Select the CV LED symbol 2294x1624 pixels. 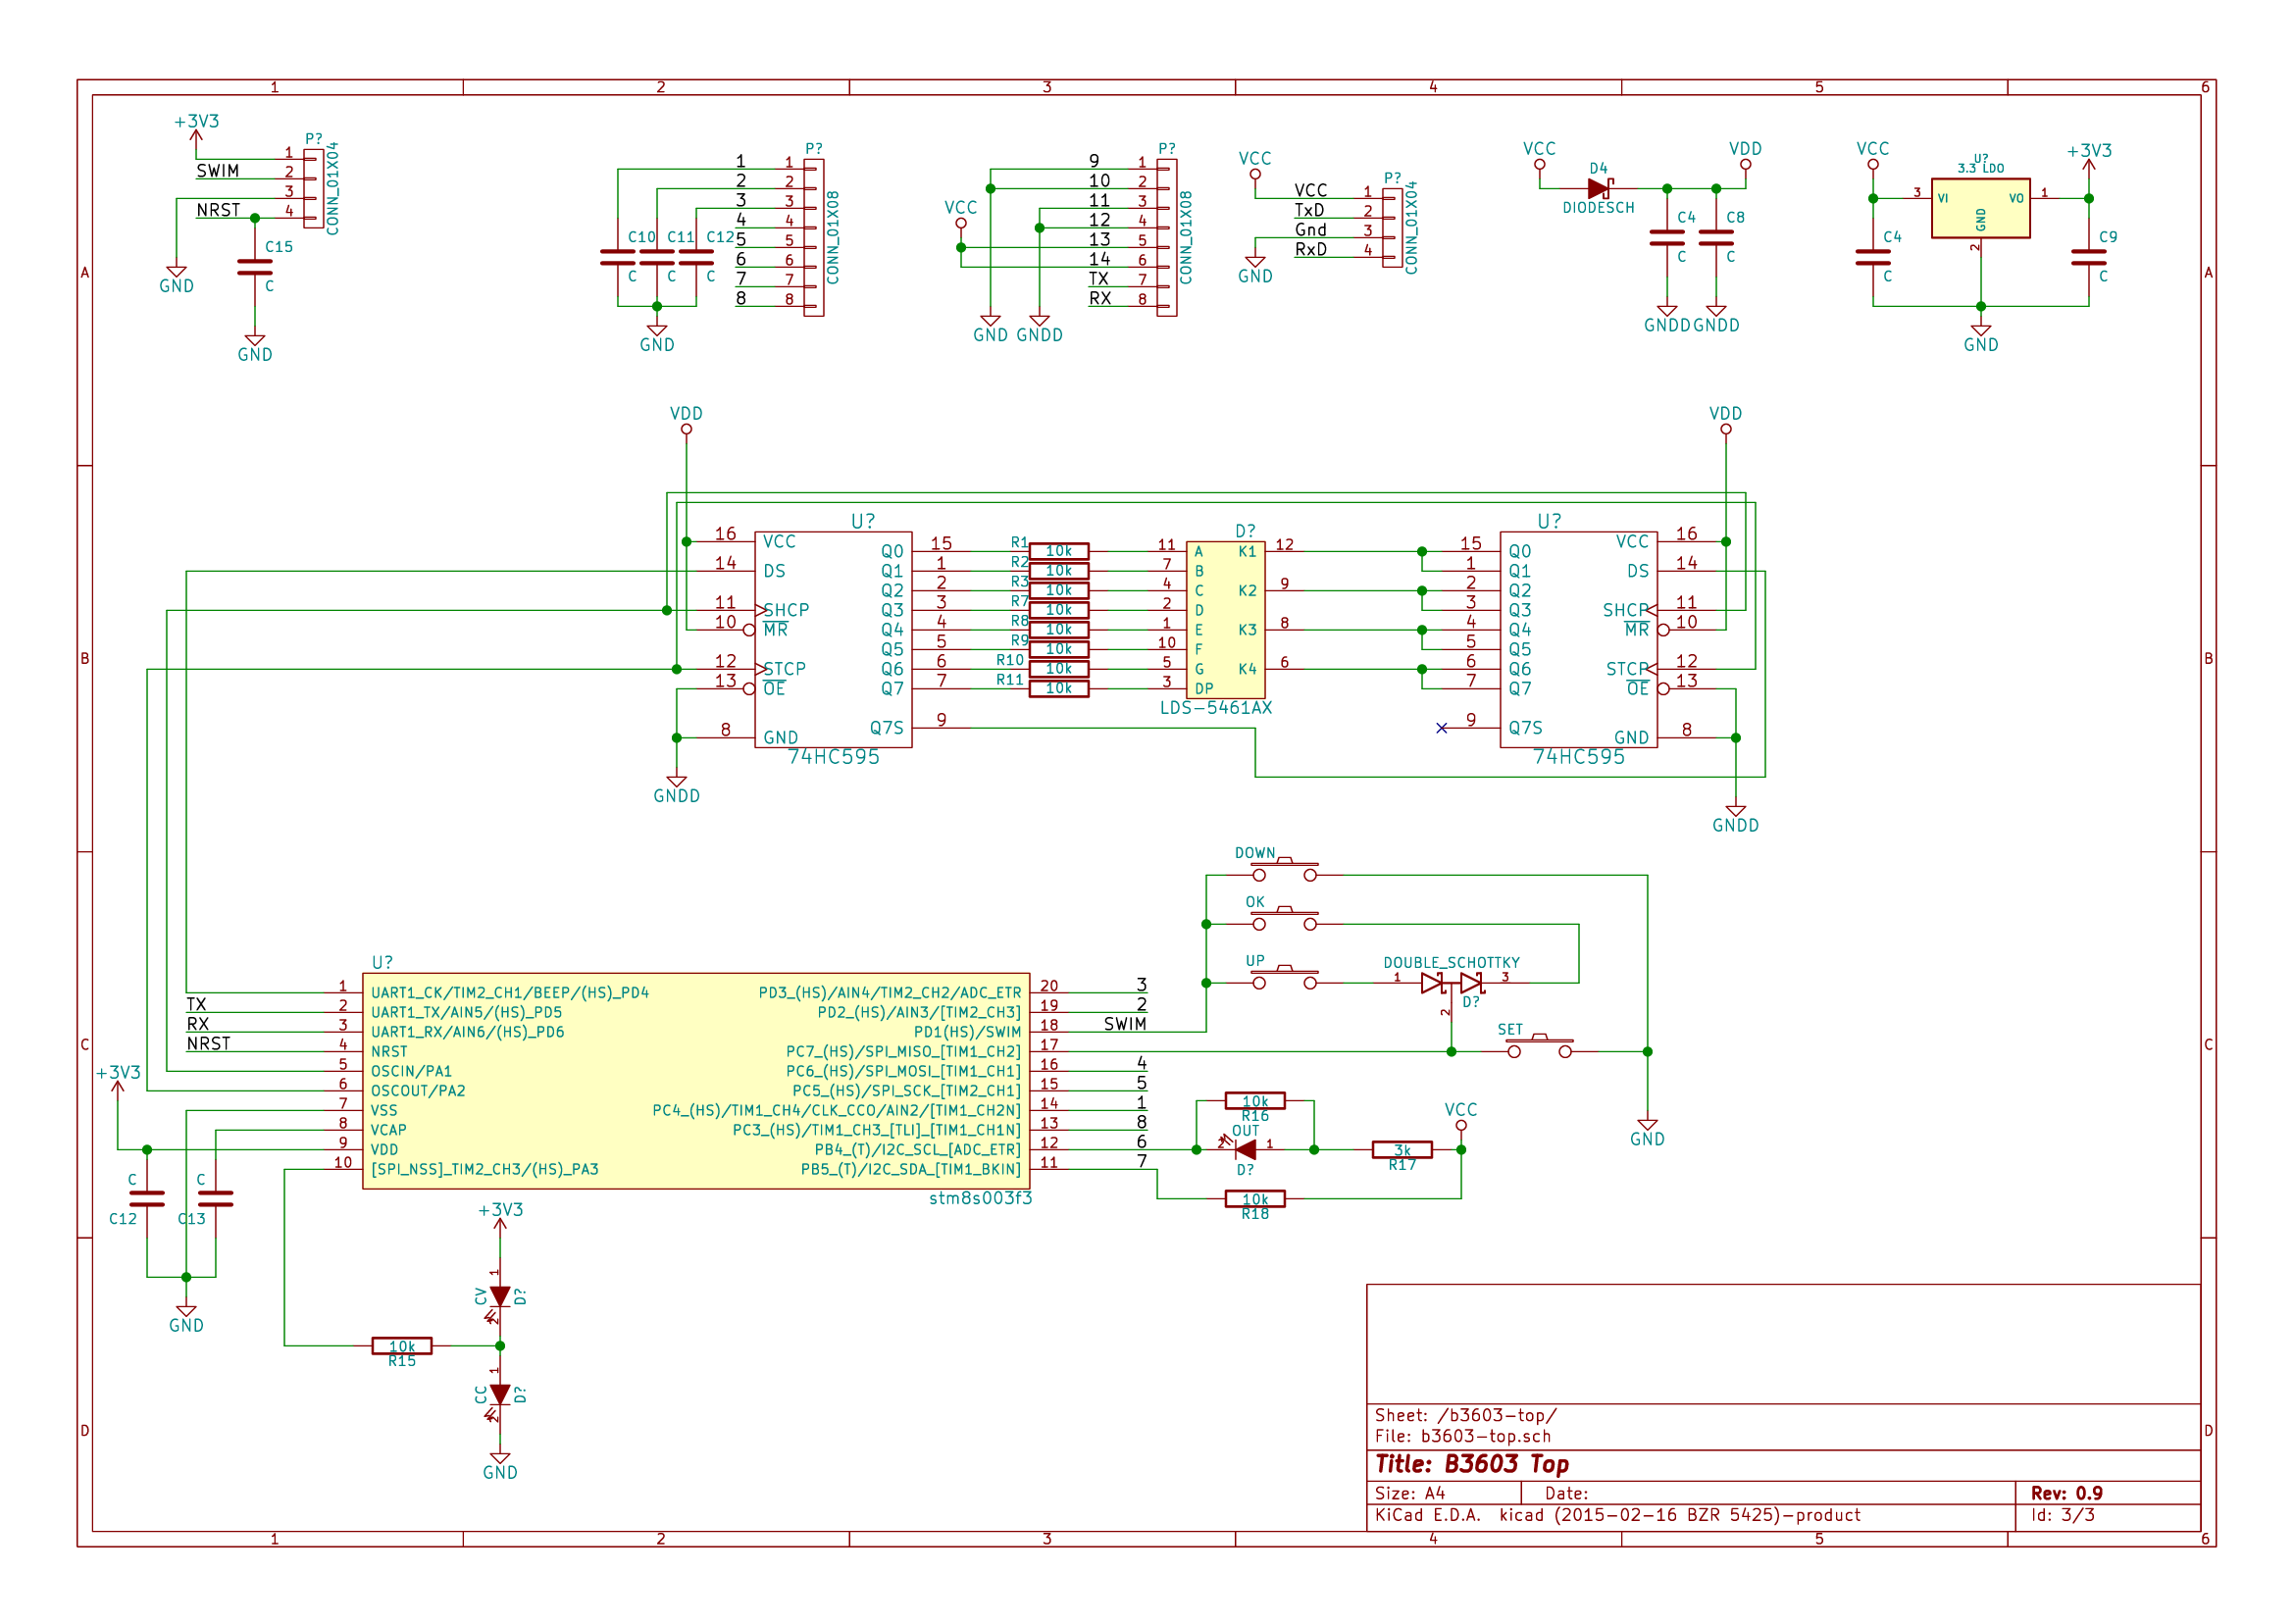point(500,1297)
